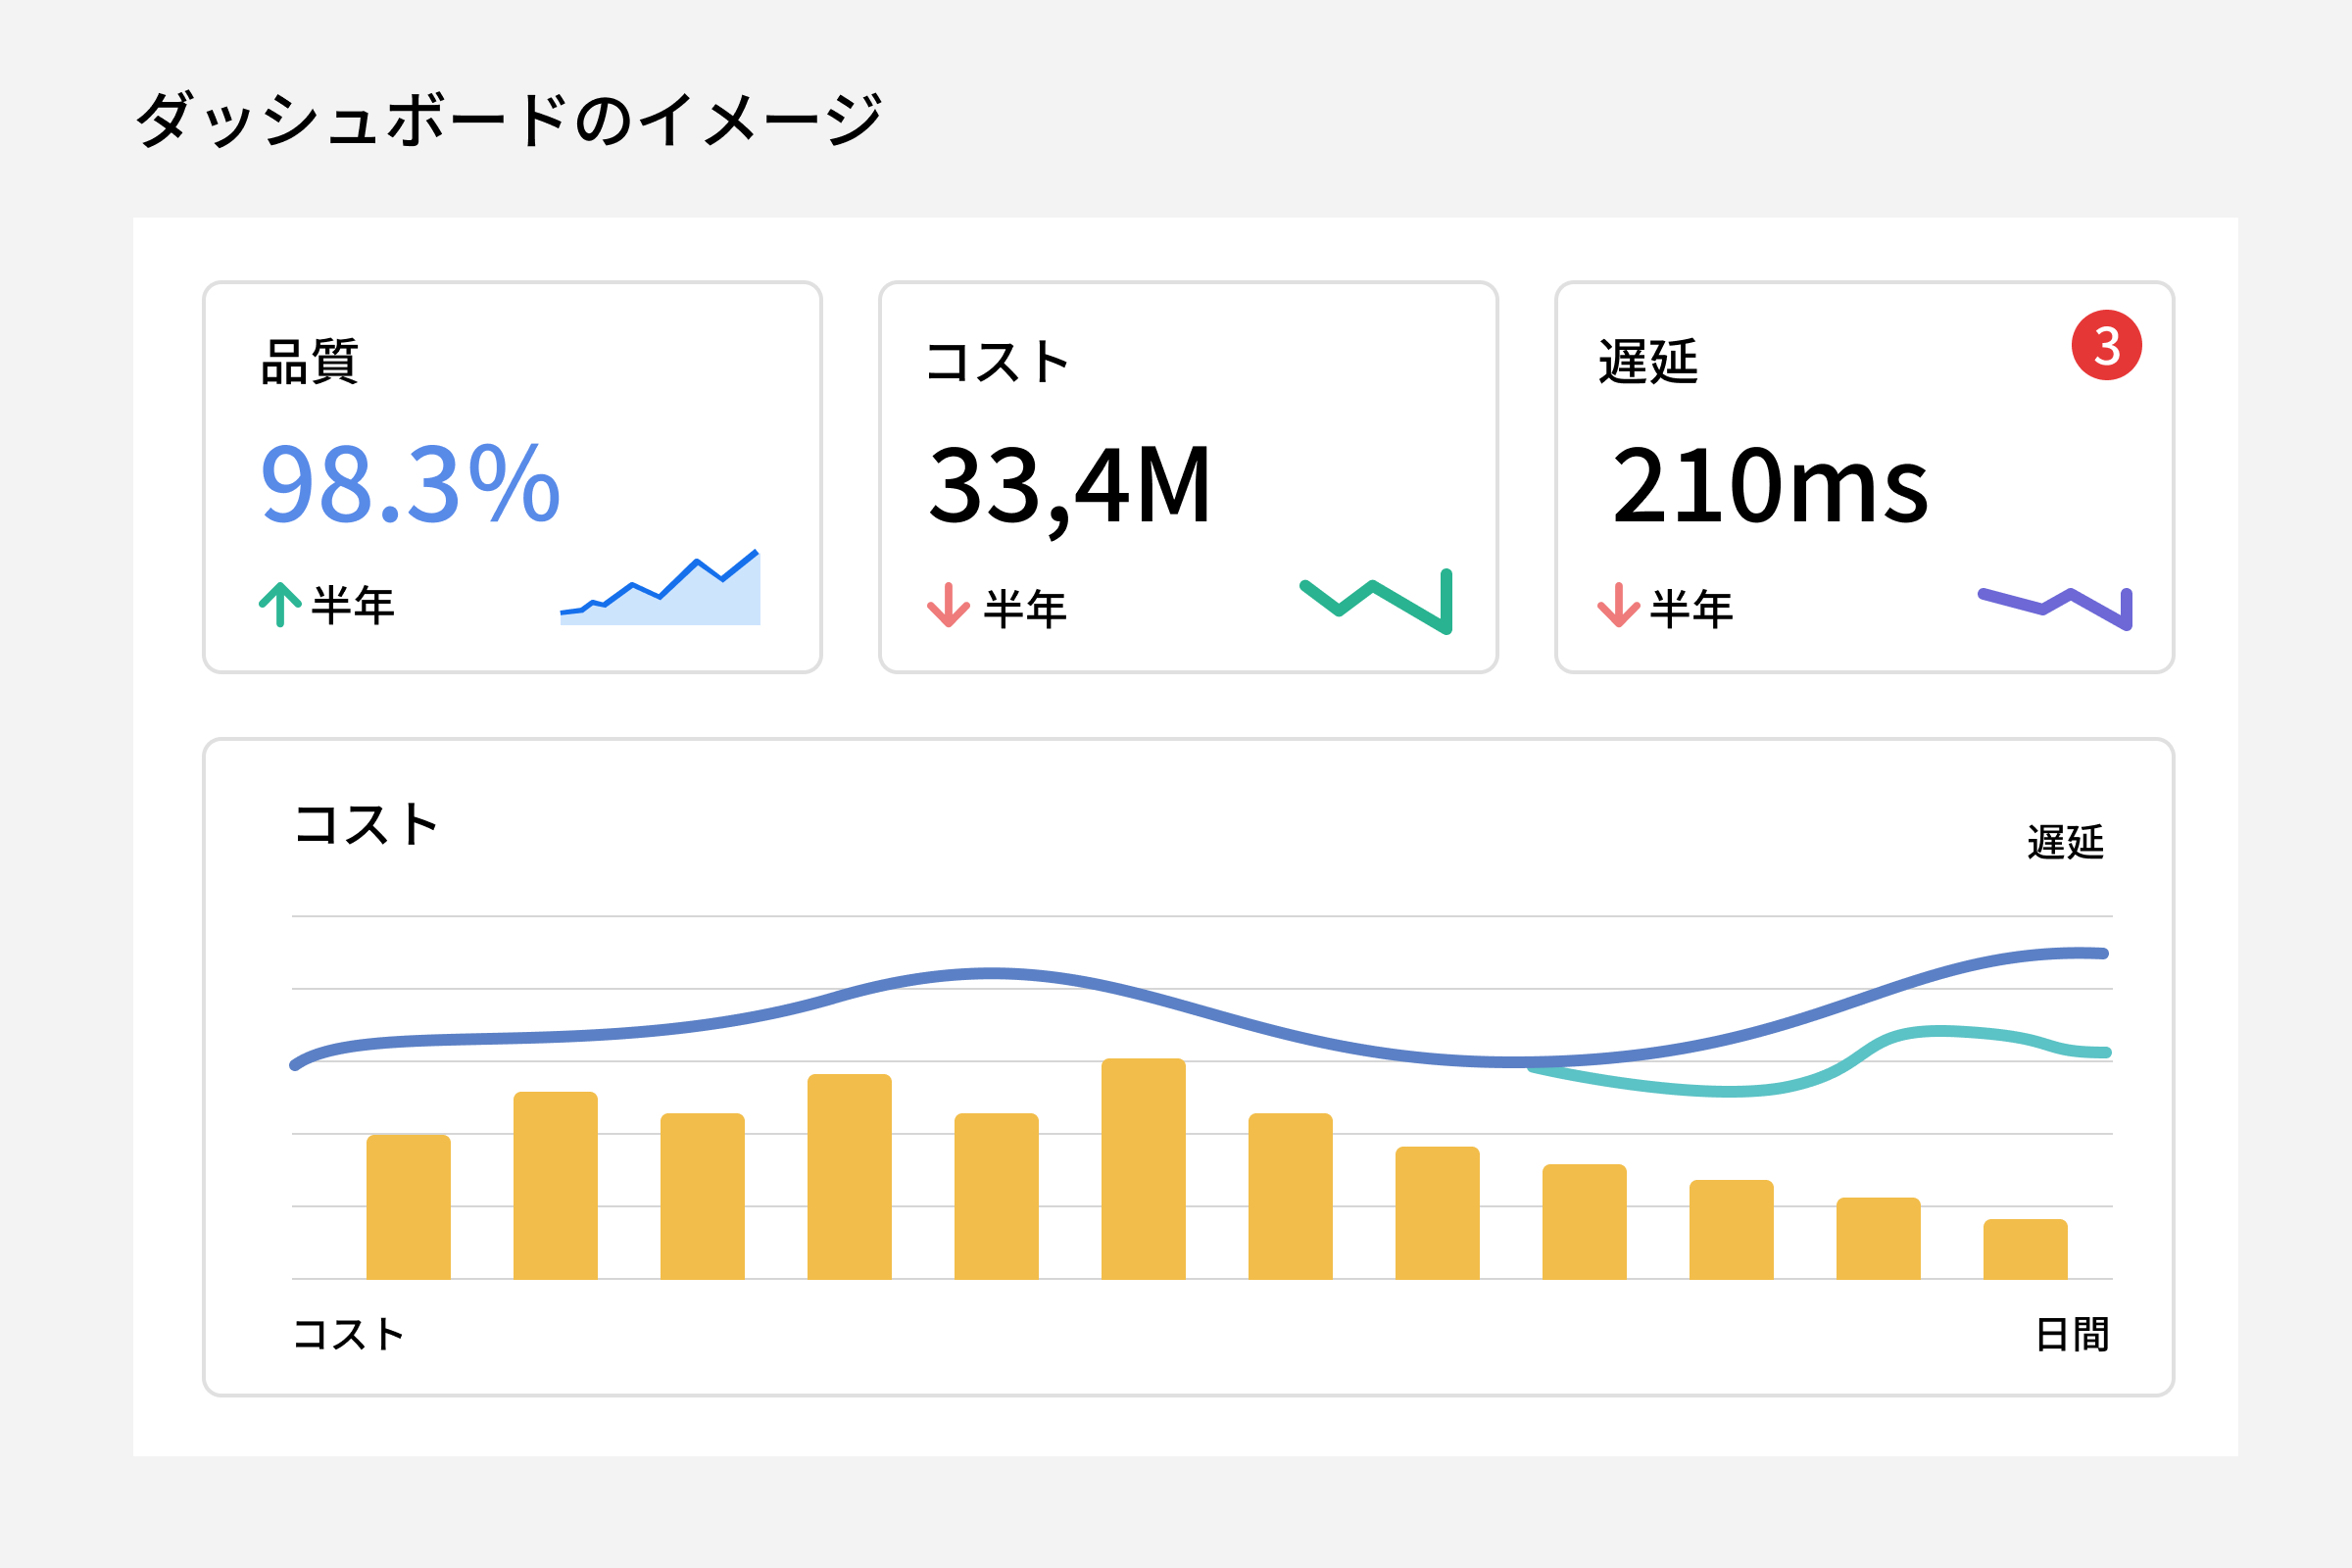The height and width of the screenshot is (1568, 2352).
Task: Click the 半年 label in 品質 card
Action: [353, 605]
